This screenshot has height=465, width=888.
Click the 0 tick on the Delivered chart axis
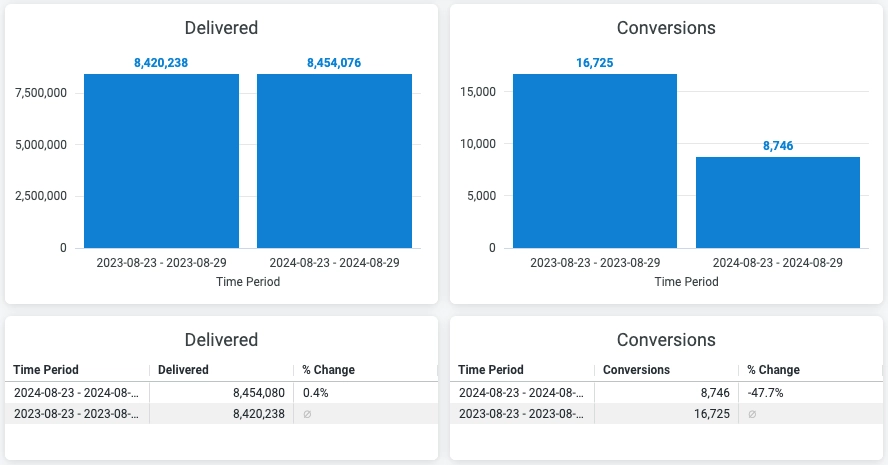pos(63,248)
